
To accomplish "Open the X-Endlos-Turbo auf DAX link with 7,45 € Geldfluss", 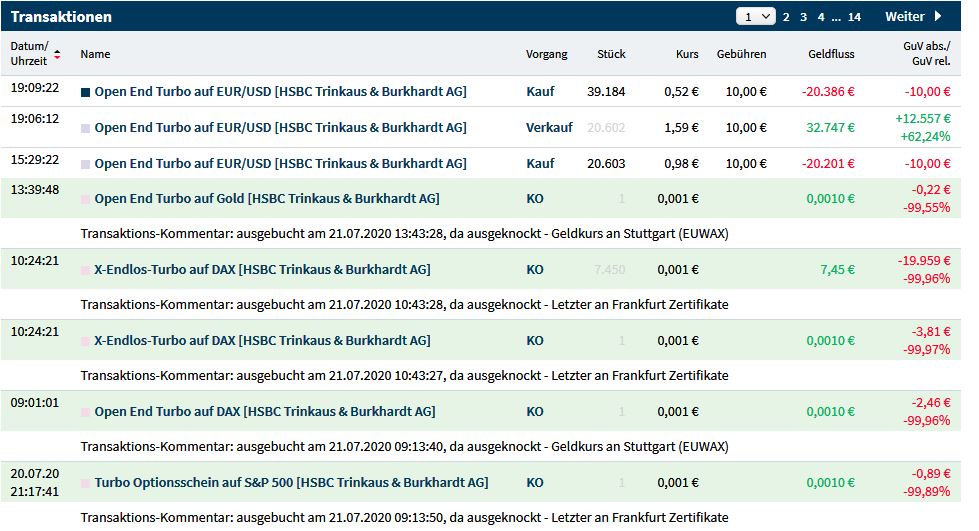I will (x=262, y=270).
